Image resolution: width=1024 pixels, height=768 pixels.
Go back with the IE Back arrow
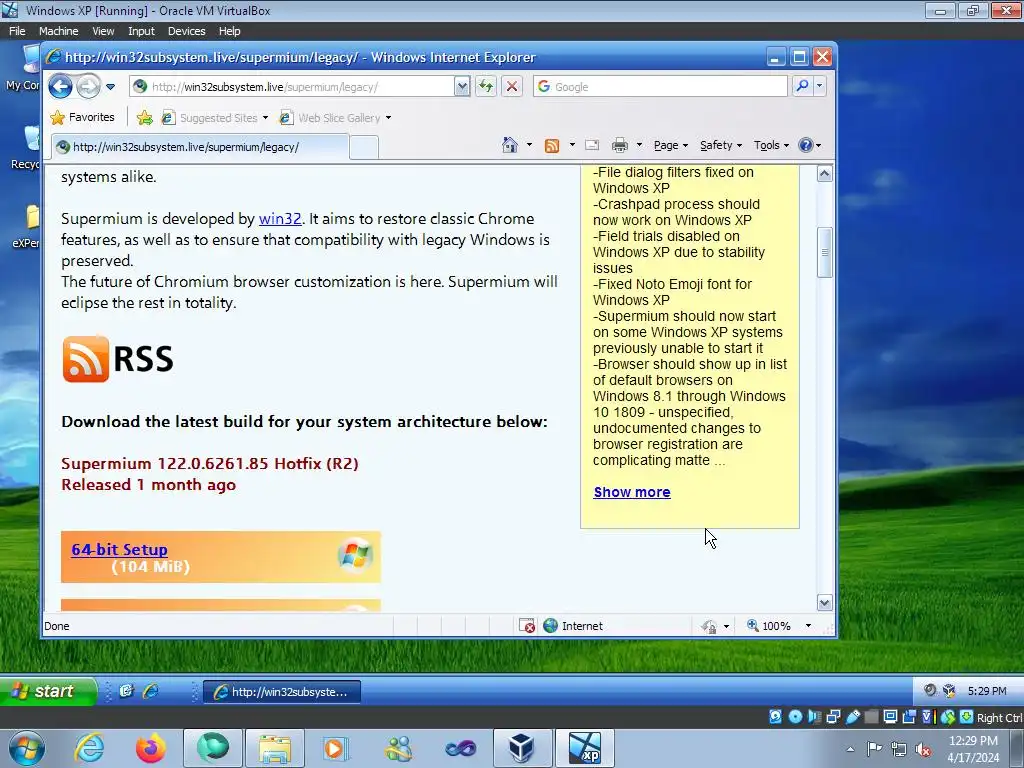(x=60, y=86)
